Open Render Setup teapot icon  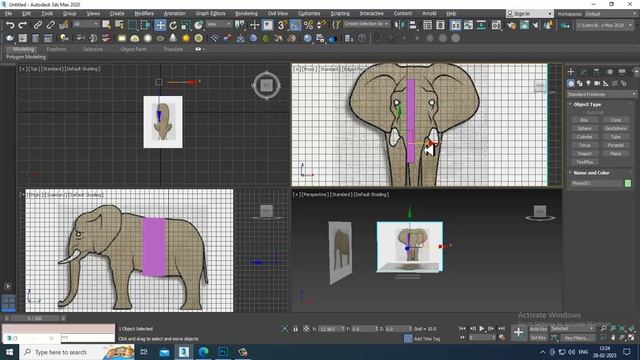(511, 25)
